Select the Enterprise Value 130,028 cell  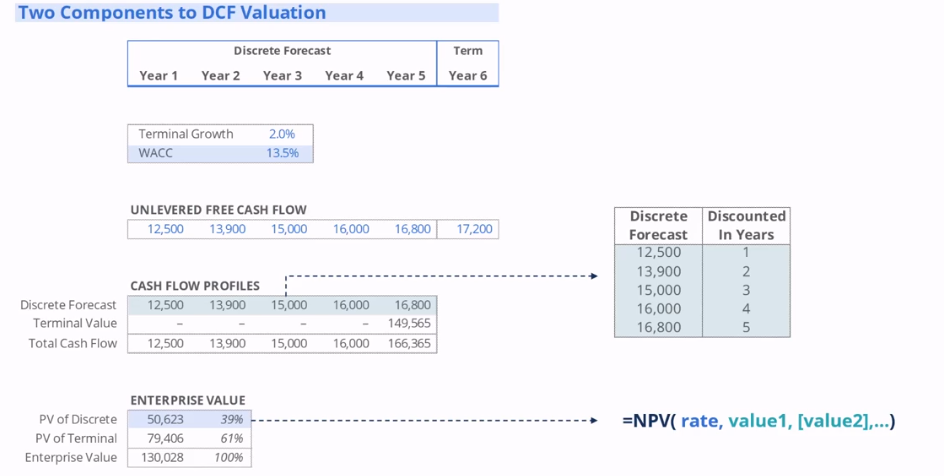[165, 457]
